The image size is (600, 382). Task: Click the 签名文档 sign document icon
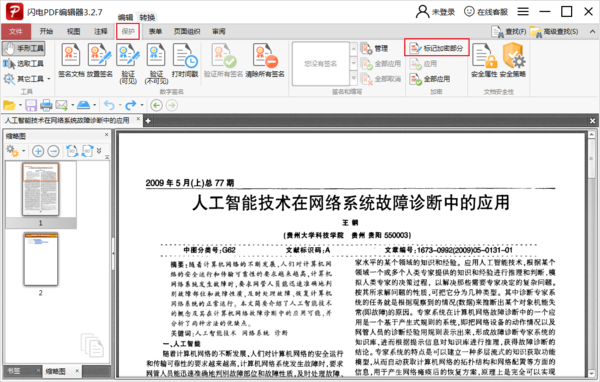click(71, 60)
